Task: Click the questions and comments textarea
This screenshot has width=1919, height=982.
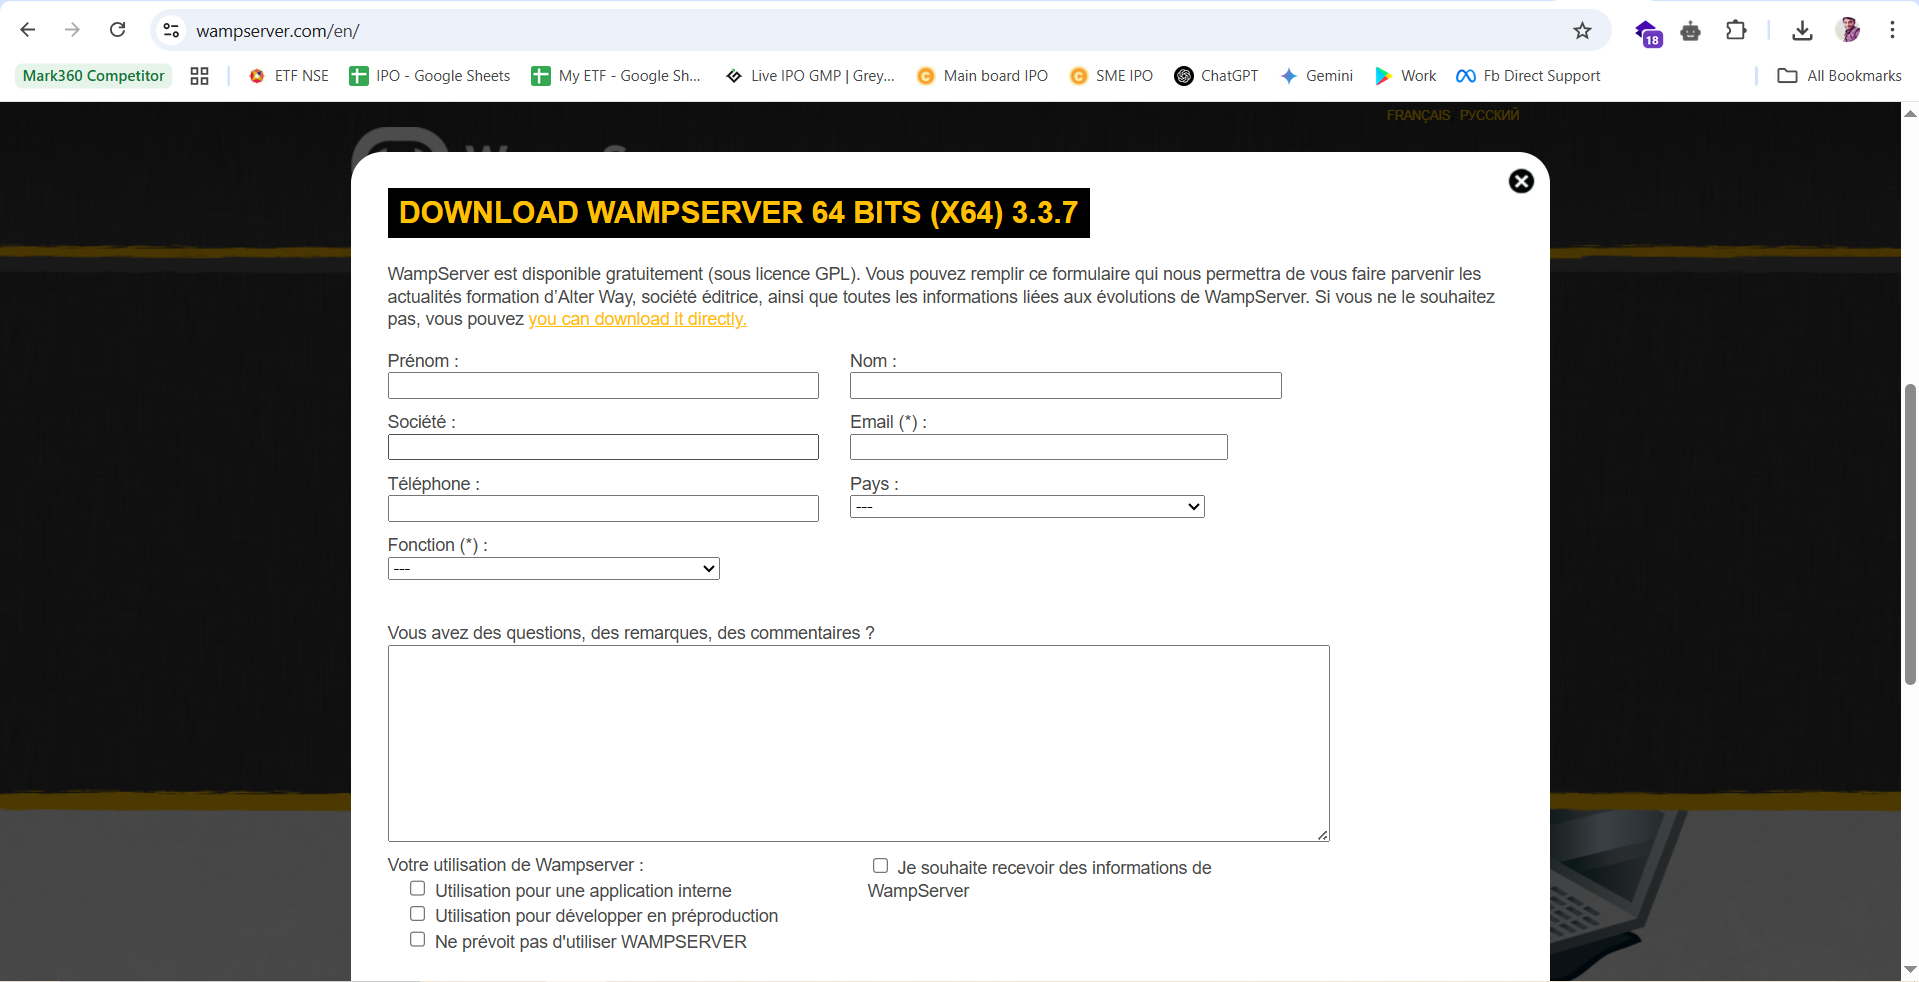Action: [x=858, y=743]
